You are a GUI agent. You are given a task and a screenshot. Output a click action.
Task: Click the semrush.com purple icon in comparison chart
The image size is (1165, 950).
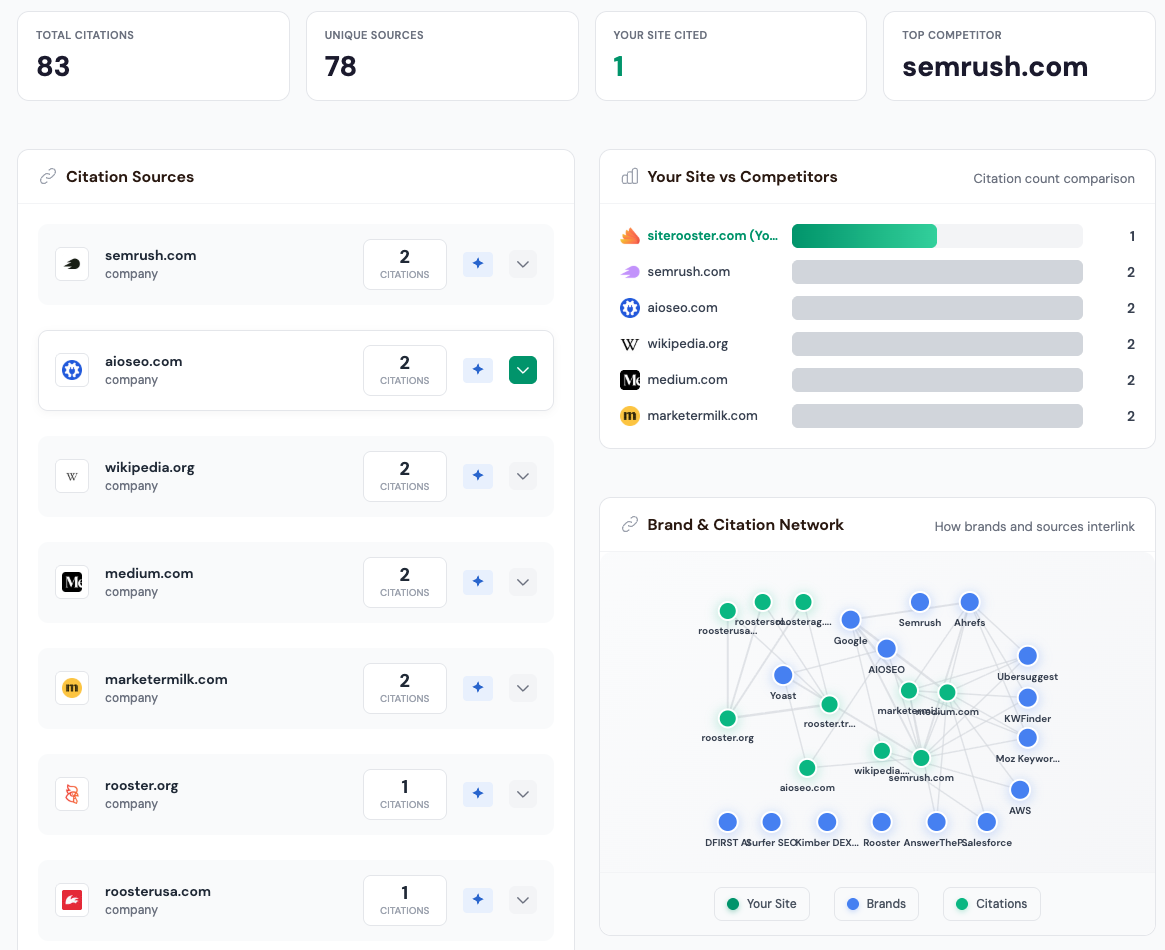[630, 272]
